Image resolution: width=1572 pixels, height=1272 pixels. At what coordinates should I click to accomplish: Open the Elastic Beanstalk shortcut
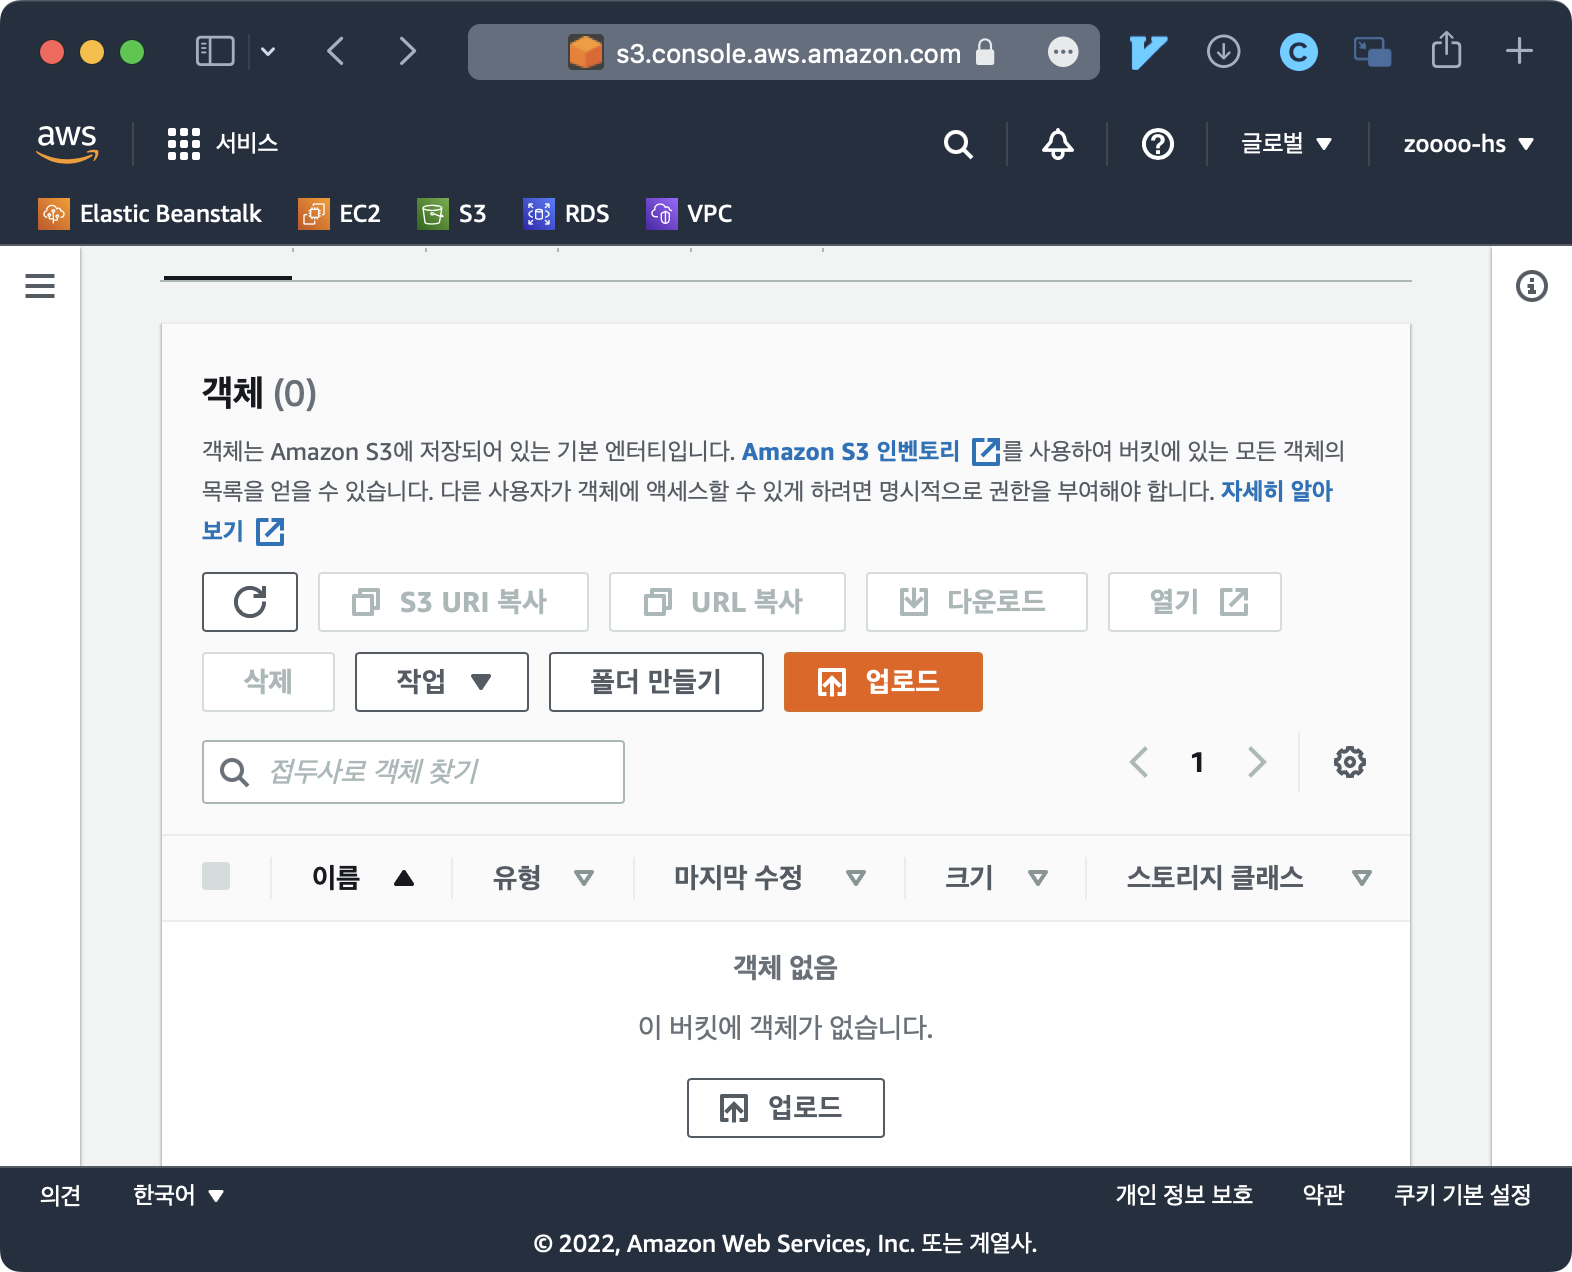pos(150,214)
